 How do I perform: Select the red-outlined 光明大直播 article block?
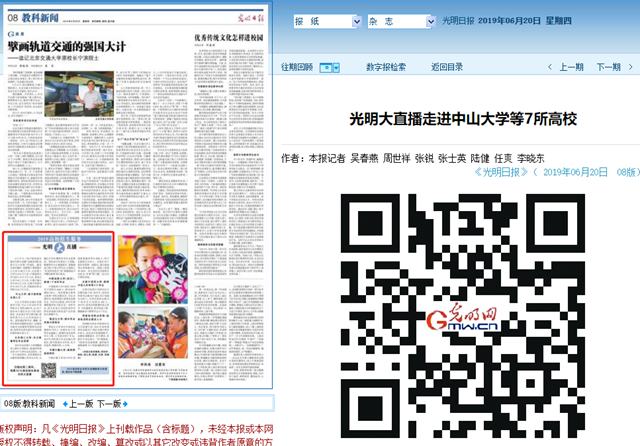click(x=59, y=309)
